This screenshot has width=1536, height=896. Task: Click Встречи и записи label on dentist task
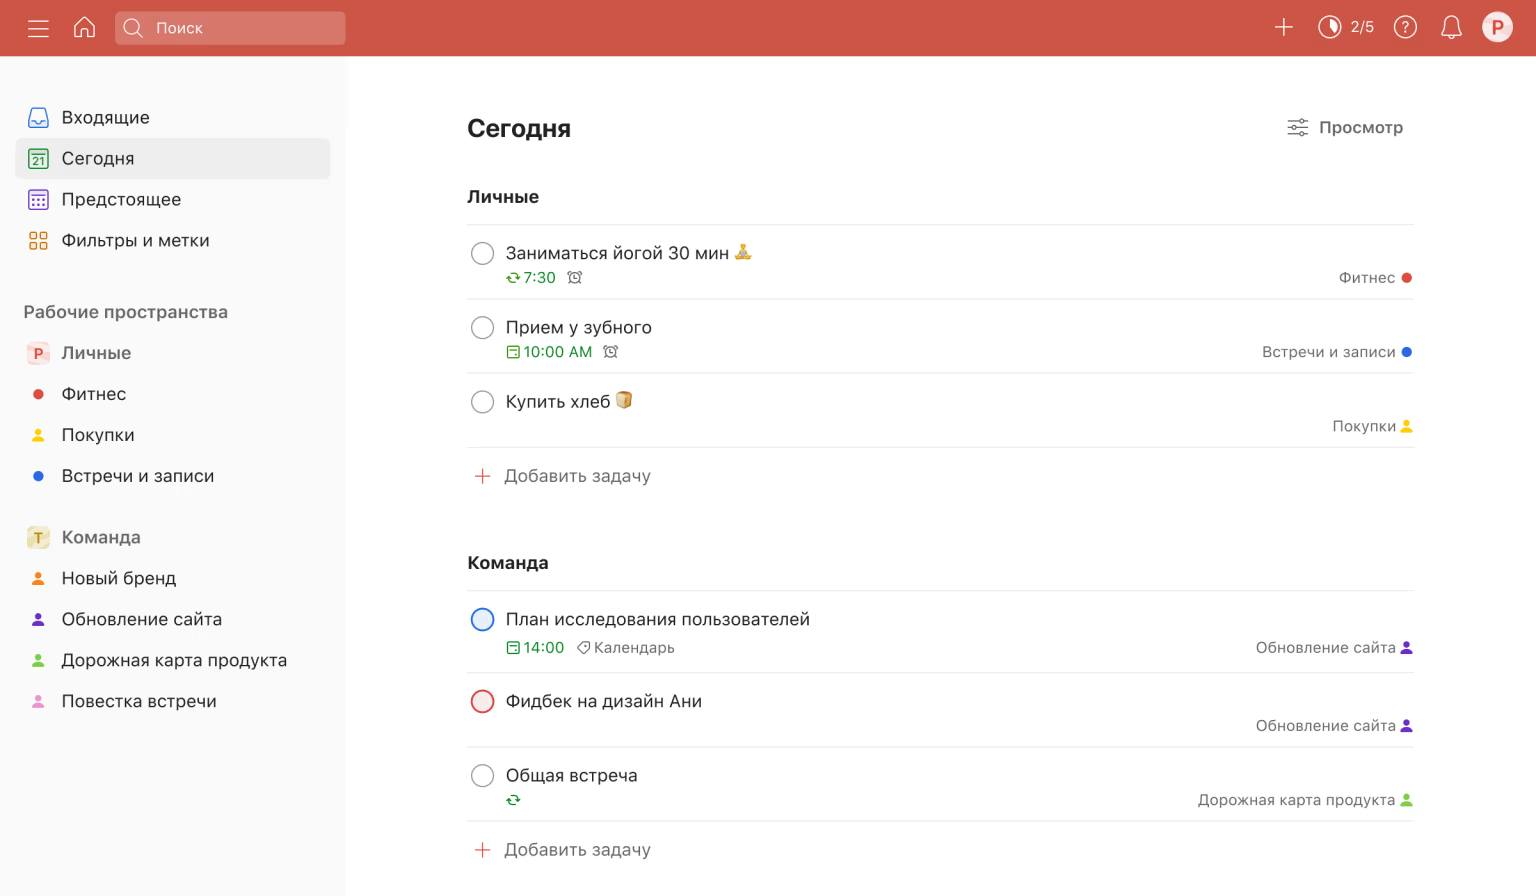(1337, 352)
